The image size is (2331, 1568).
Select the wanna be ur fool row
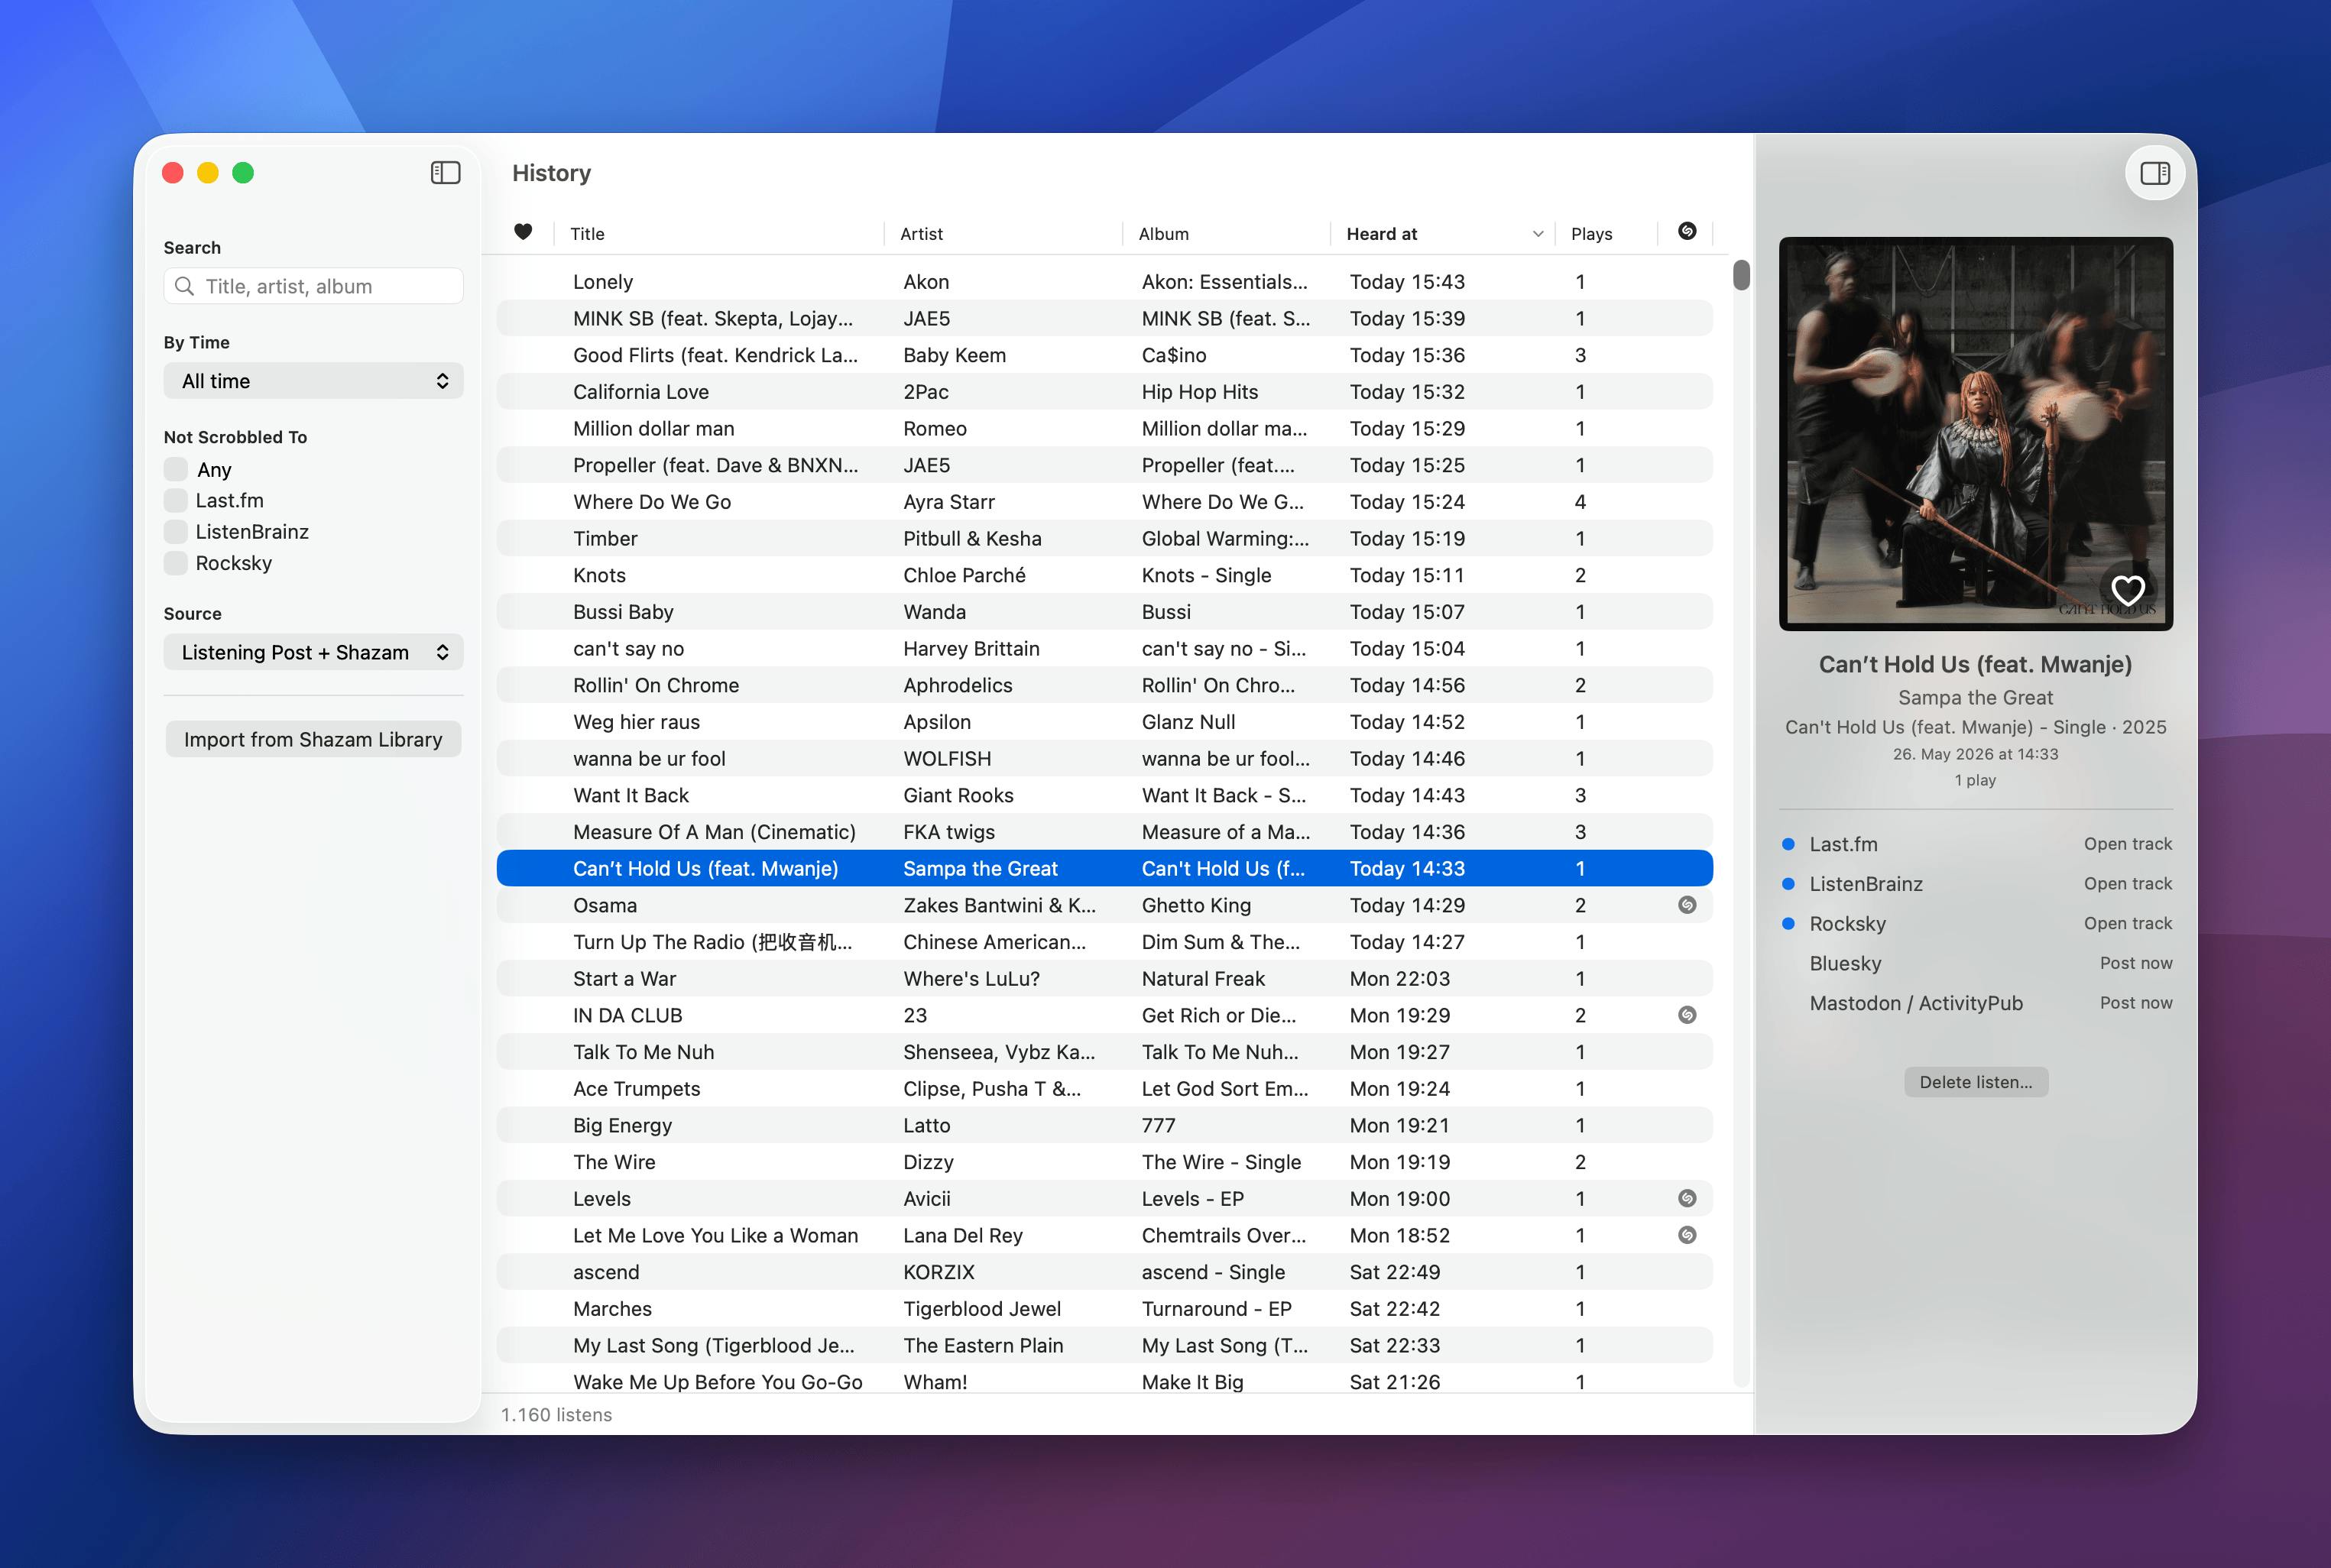[1104, 758]
